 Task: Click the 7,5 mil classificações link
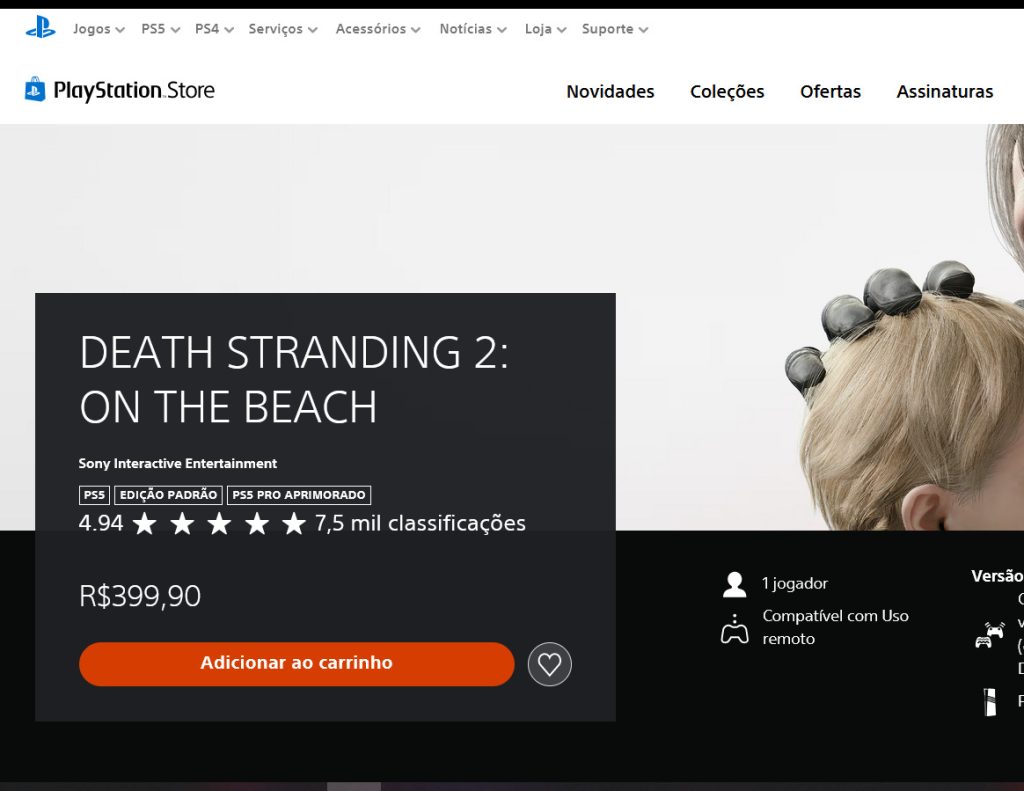click(x=420, y=523)
